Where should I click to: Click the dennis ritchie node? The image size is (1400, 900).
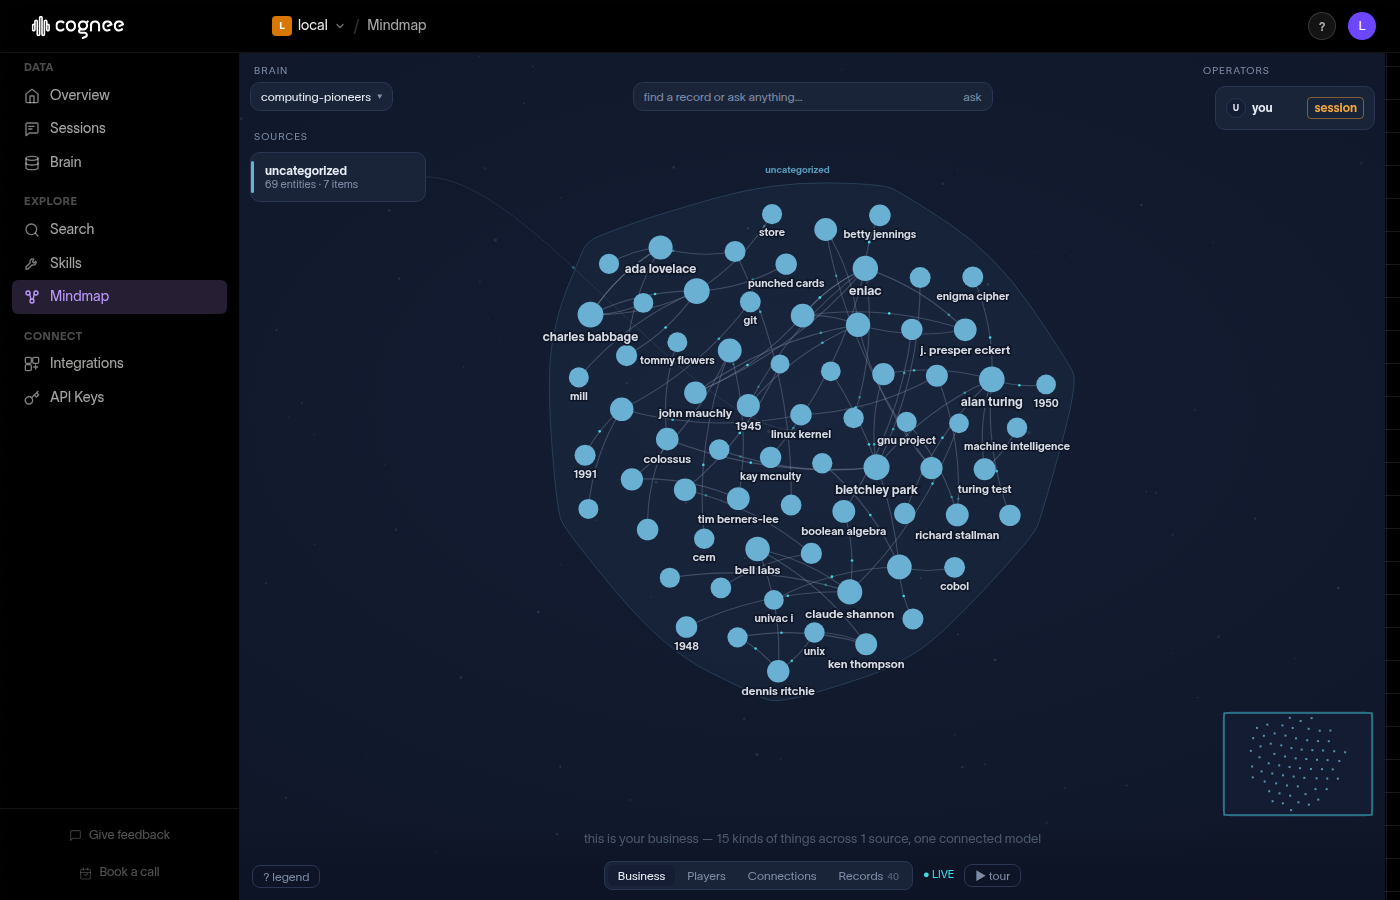(778, 671)
